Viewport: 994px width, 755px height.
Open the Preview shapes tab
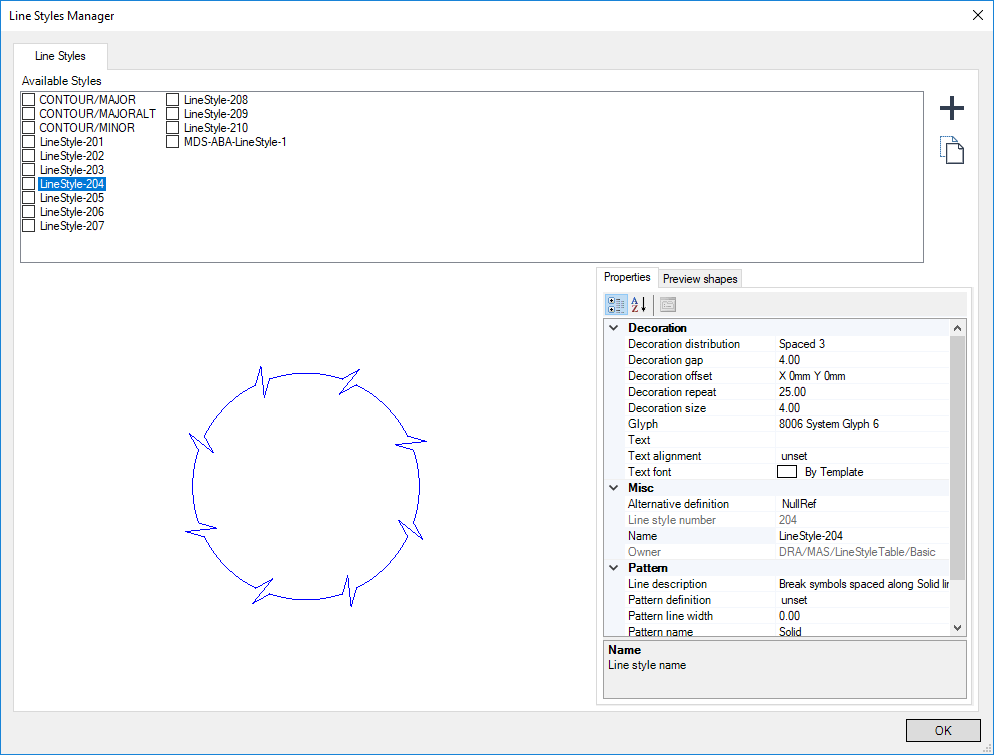[x=700, y=279]
